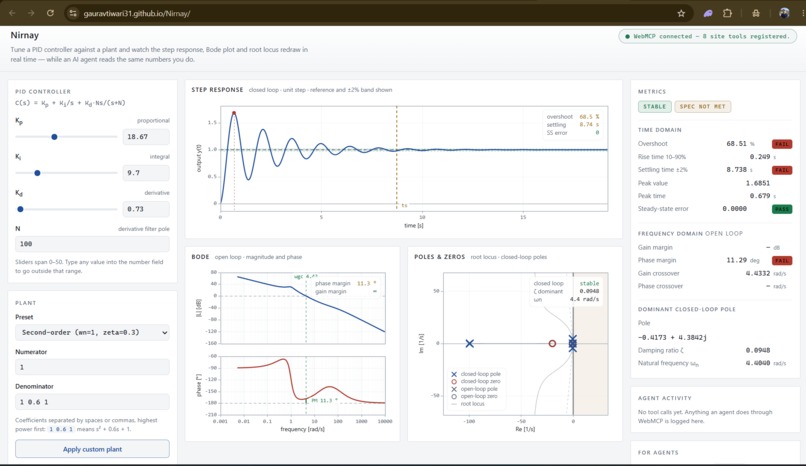The height and width of the screenshot is (466, 806).
Task: Click the SPEC NOT MET badge
Action: (x=703, y=106)
